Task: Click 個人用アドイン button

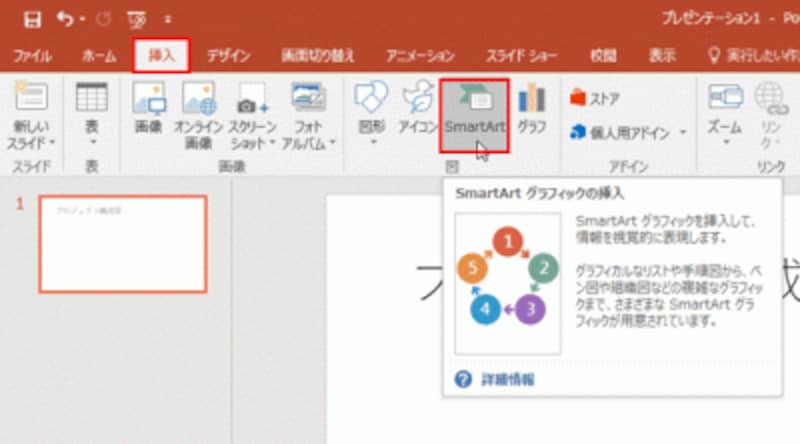Action: pyautogui.click(x=619, y=133)
